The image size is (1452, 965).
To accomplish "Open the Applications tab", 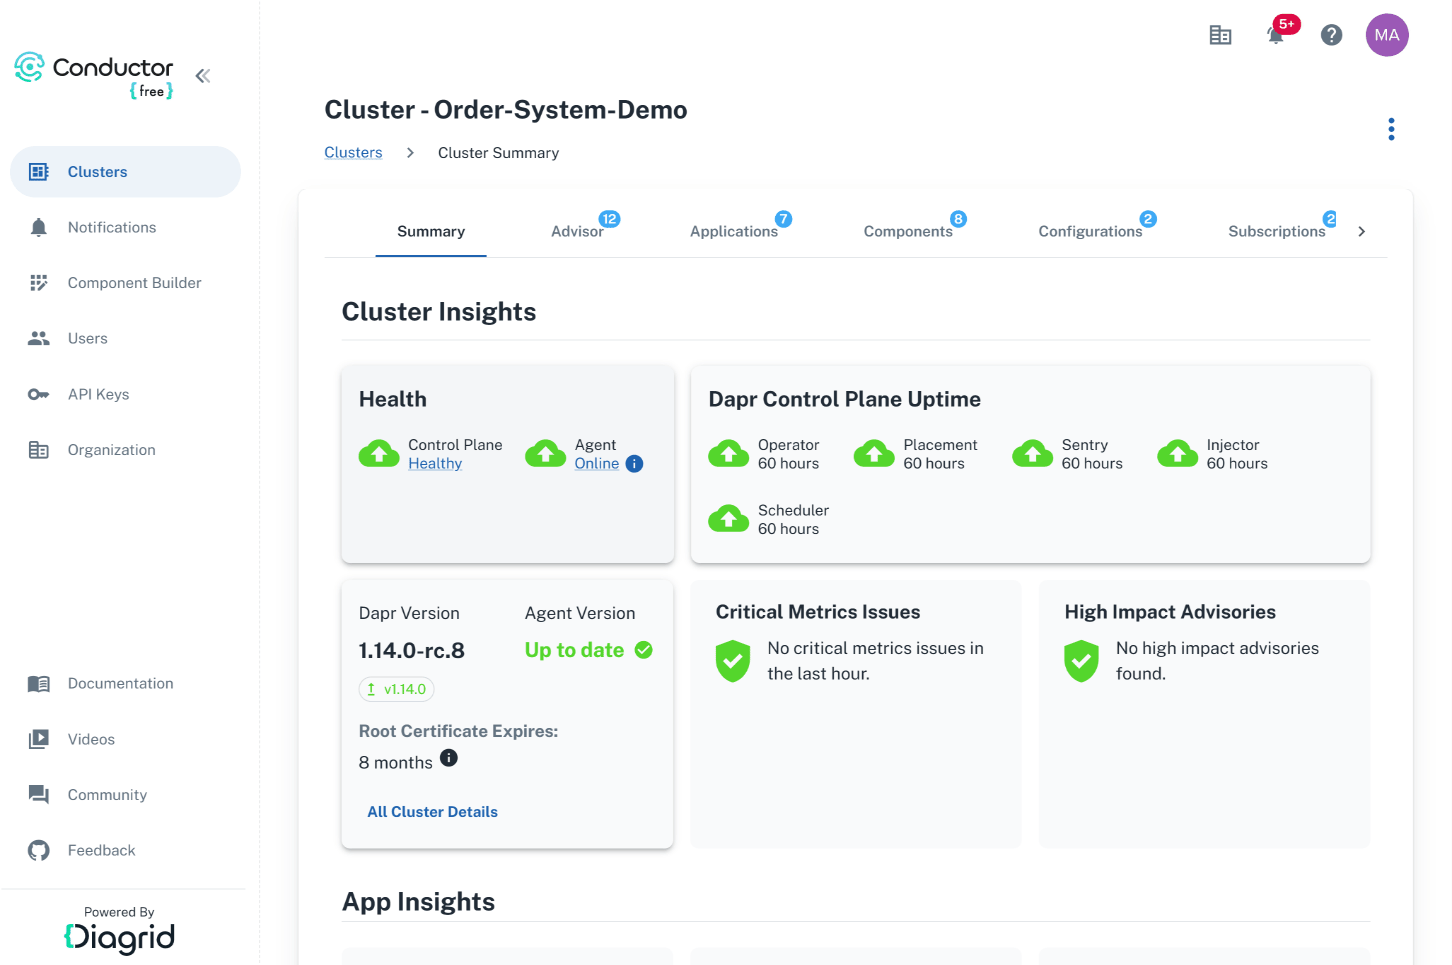I will tap(733, 231).
